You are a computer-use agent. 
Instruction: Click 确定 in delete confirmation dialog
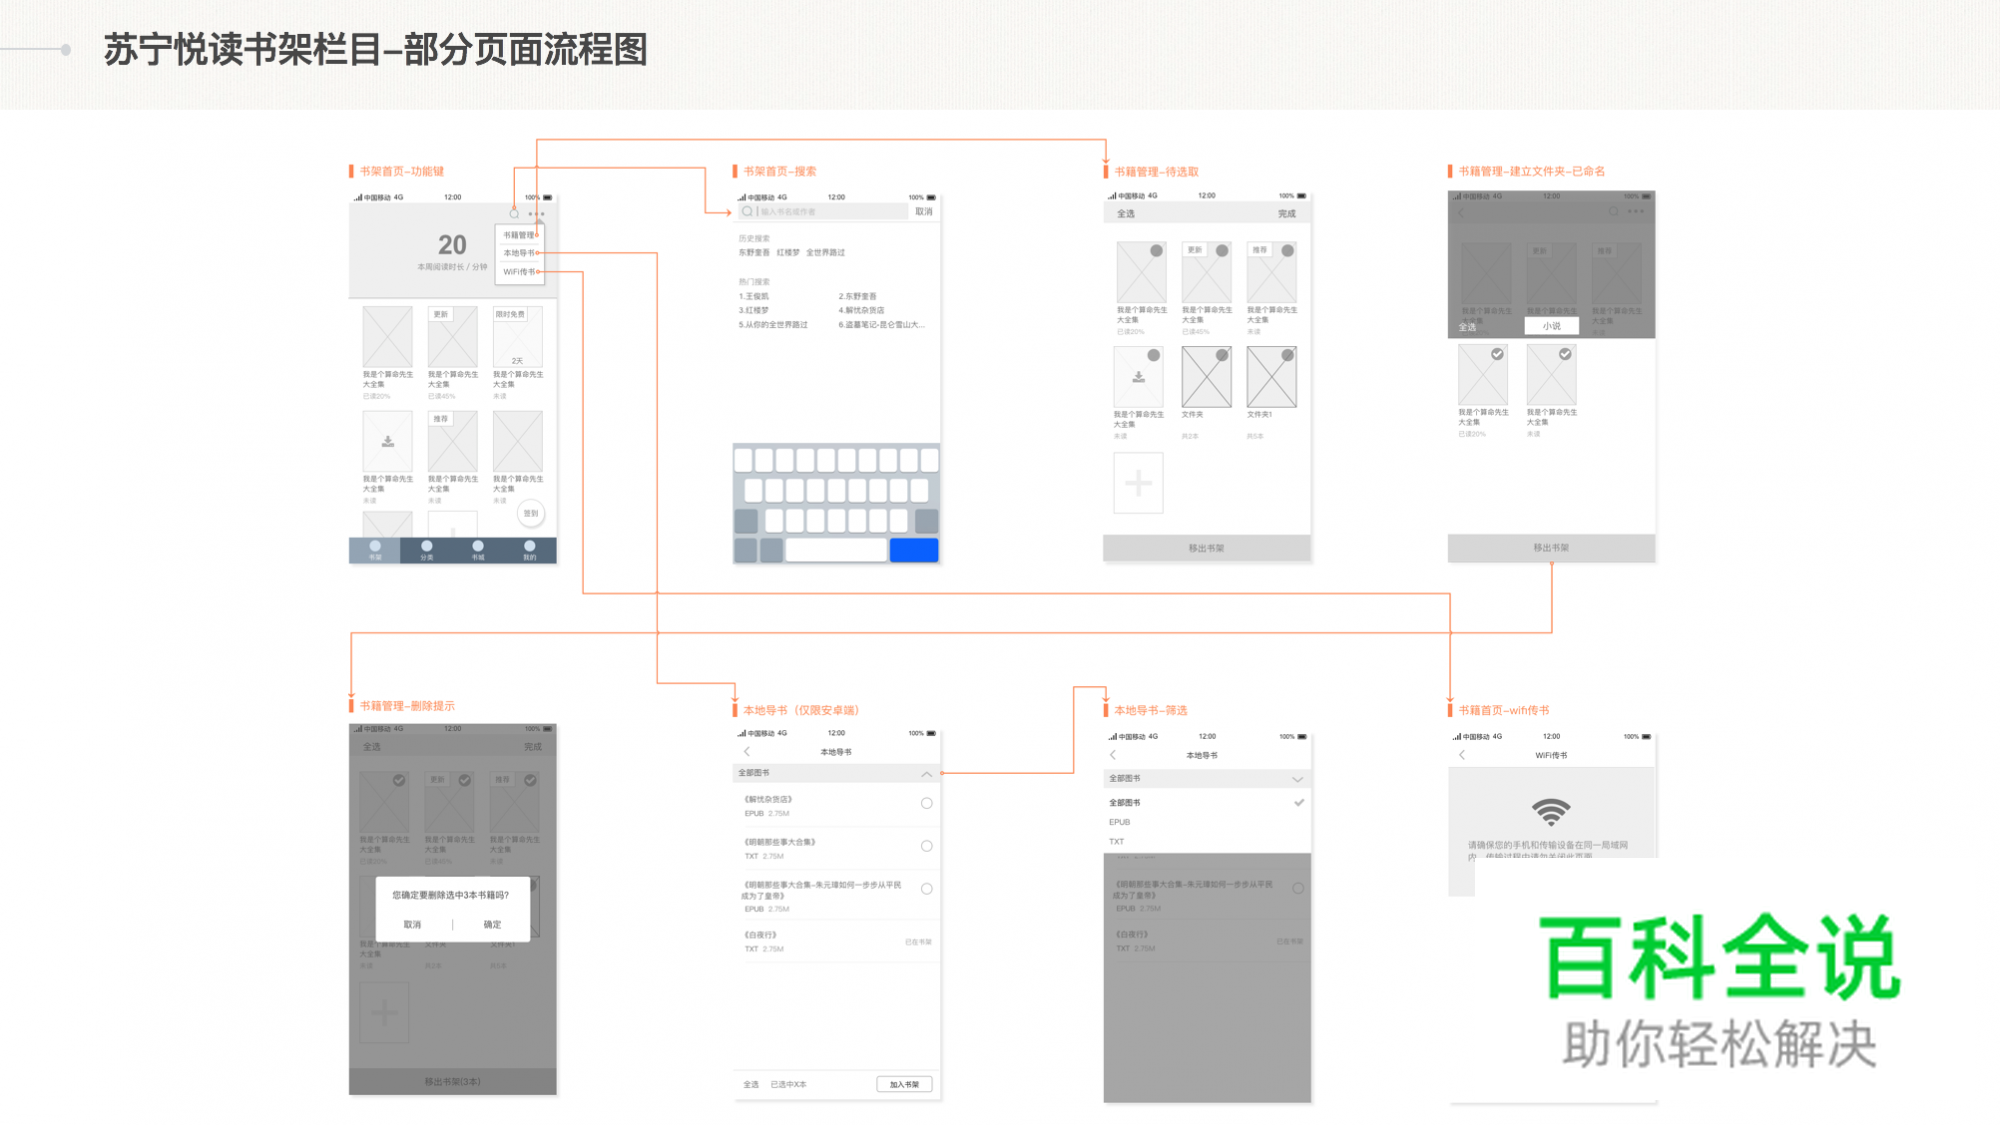pos(492,924)
